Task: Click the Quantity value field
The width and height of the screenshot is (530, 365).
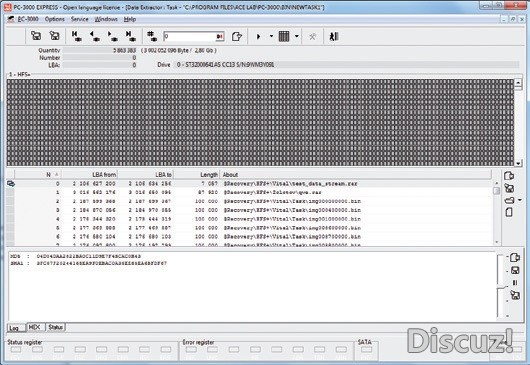Action: click(x=100, y=50)
